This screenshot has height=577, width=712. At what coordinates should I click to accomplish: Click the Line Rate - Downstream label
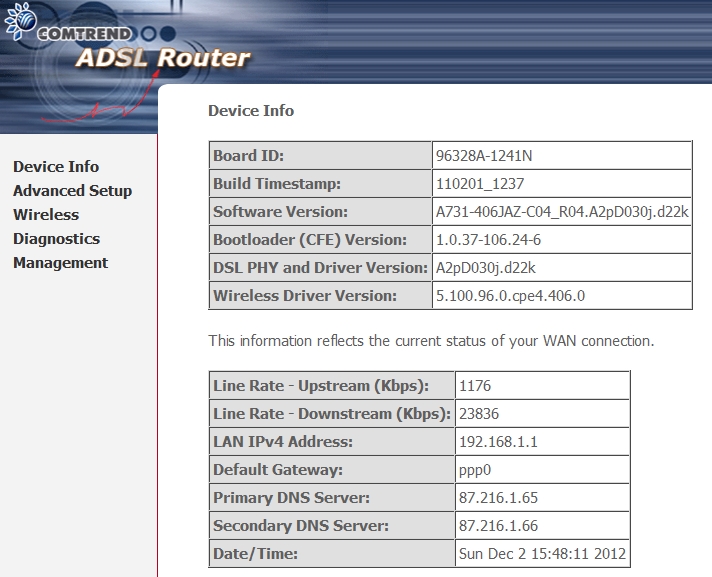point(332,414)
